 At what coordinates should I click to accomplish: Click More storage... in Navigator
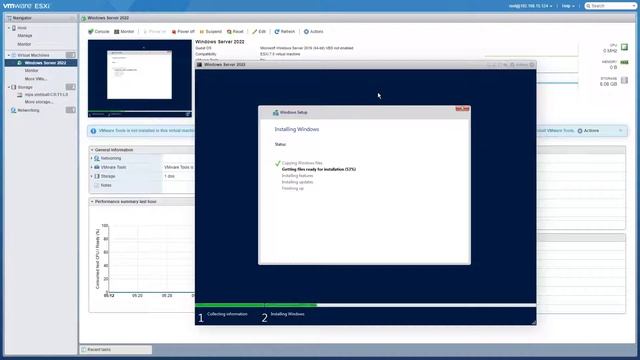click(39, 102)
